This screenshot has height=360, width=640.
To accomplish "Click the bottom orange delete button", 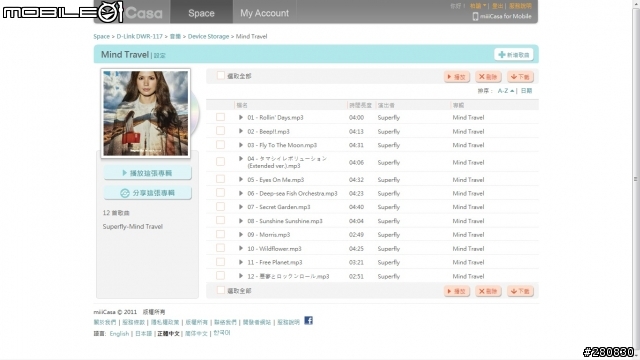I will tap(488, 291).
